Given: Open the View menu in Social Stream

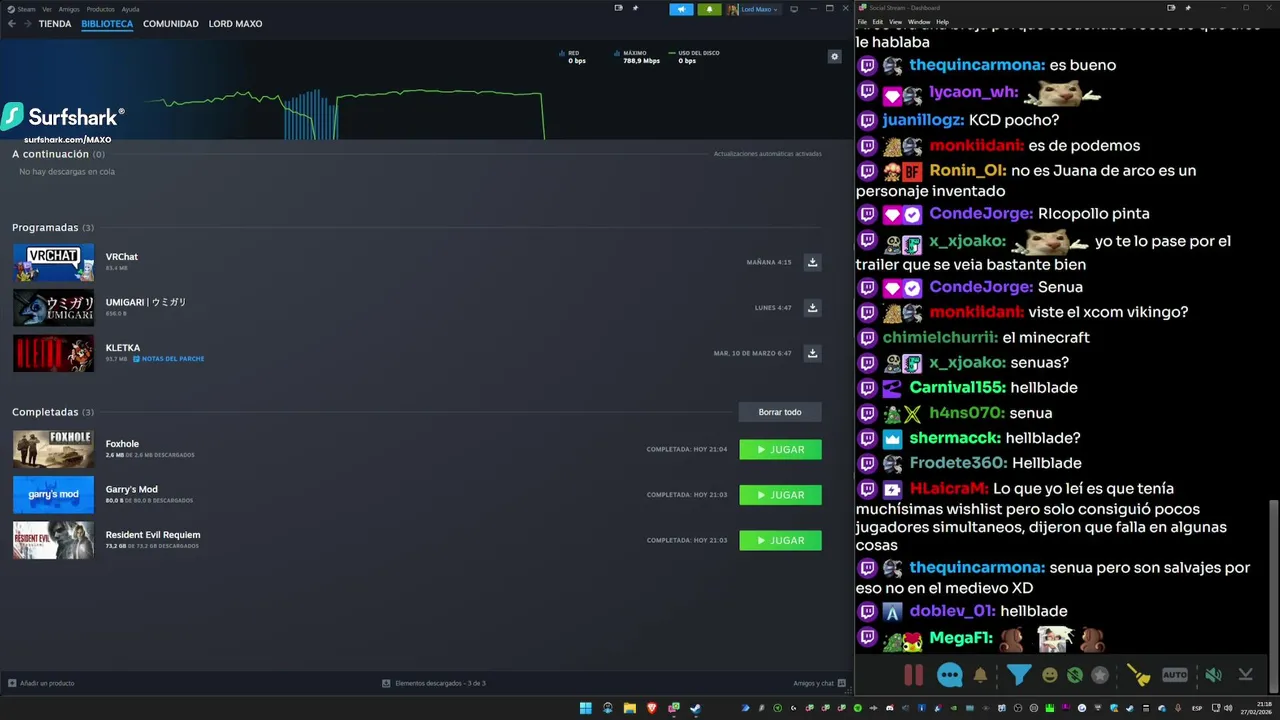Looking at the screenshot, I should coord(895,22).
